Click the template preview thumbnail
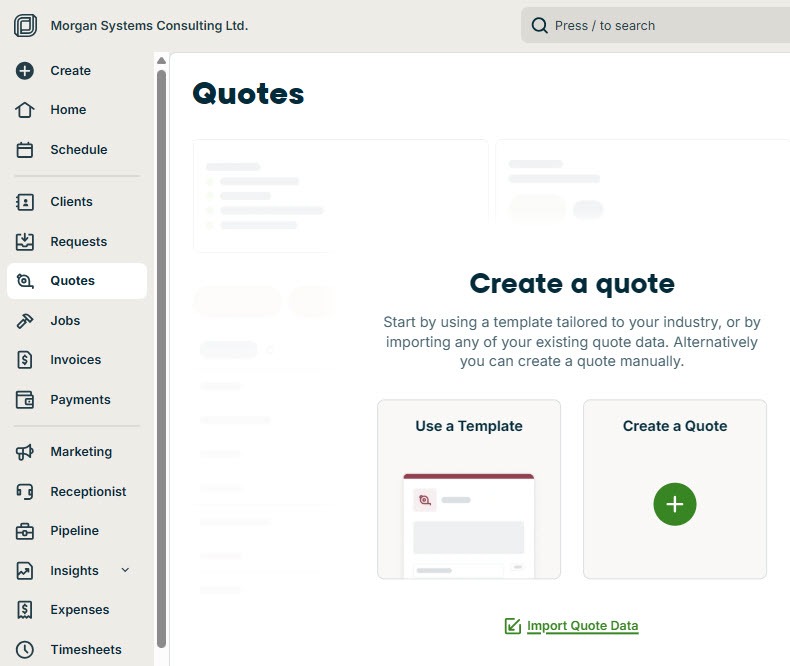The width and height of the screenshot is (790, 666). [469, 525]
